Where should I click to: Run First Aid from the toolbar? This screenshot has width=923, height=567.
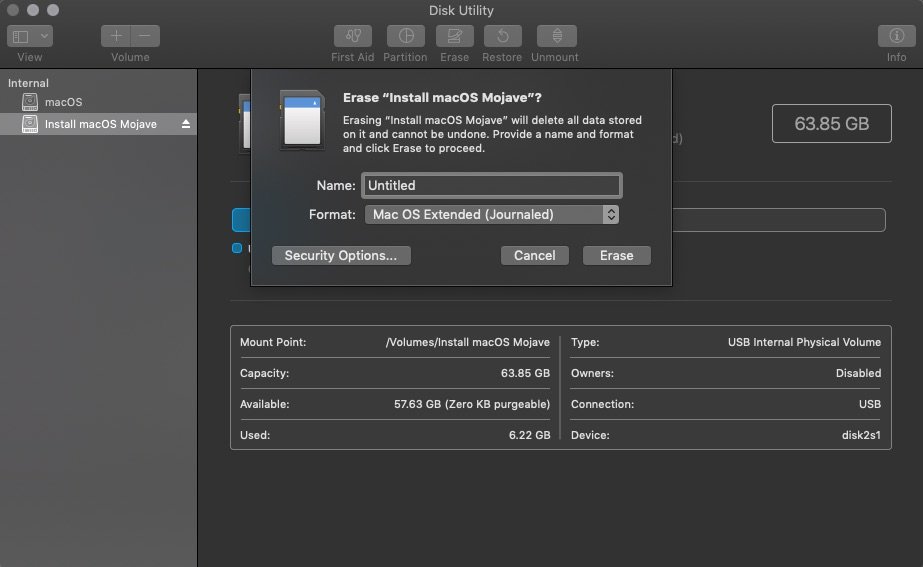tap(353, 36)
